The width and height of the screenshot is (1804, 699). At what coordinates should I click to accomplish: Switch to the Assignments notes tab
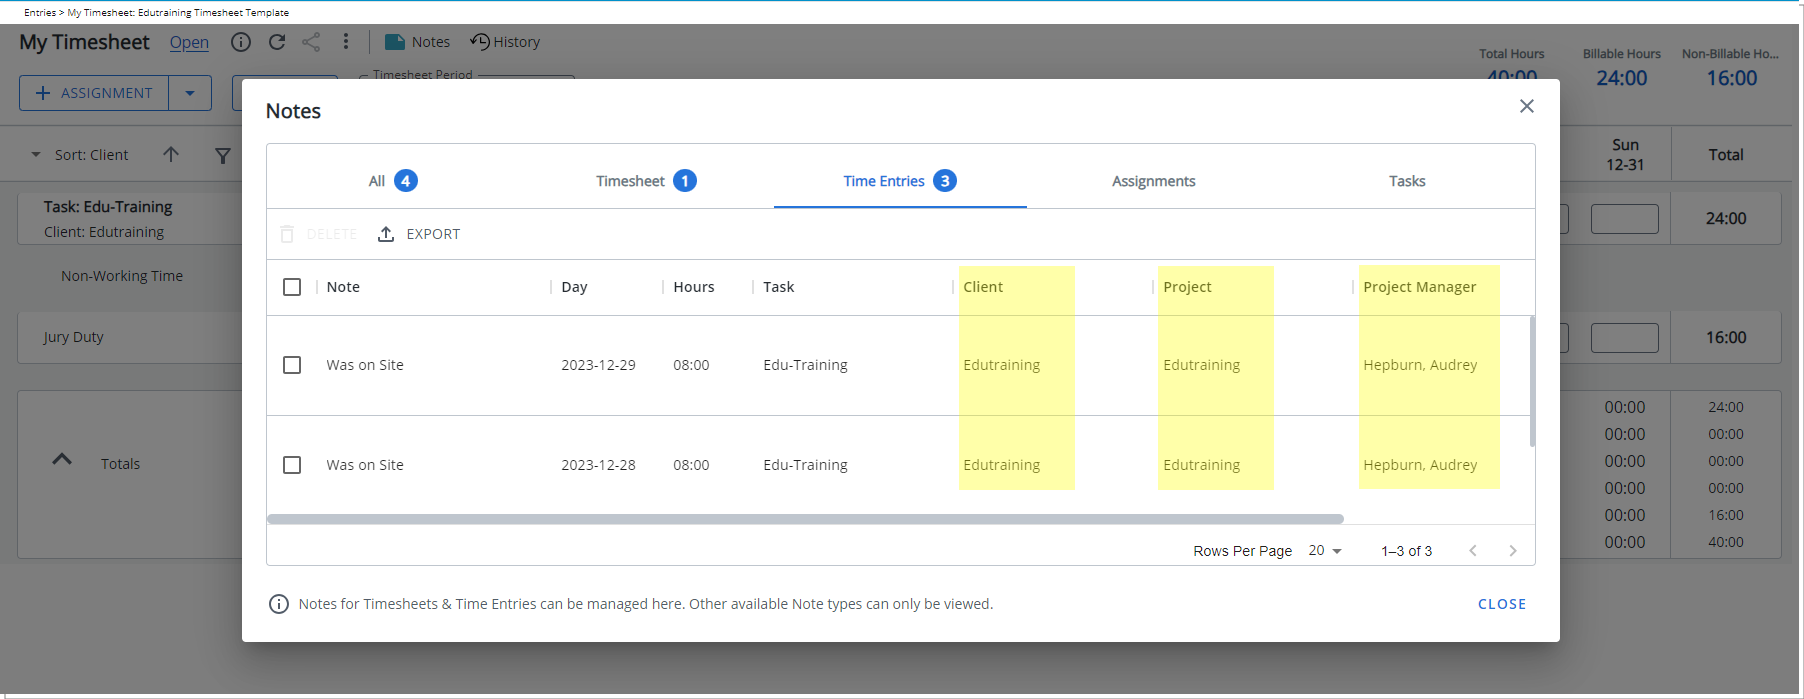click(x=1153, y=181)
